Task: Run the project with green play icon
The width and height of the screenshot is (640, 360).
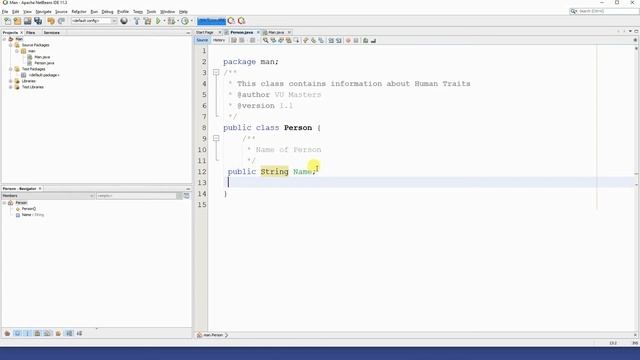Action: (x=158, y=21)
